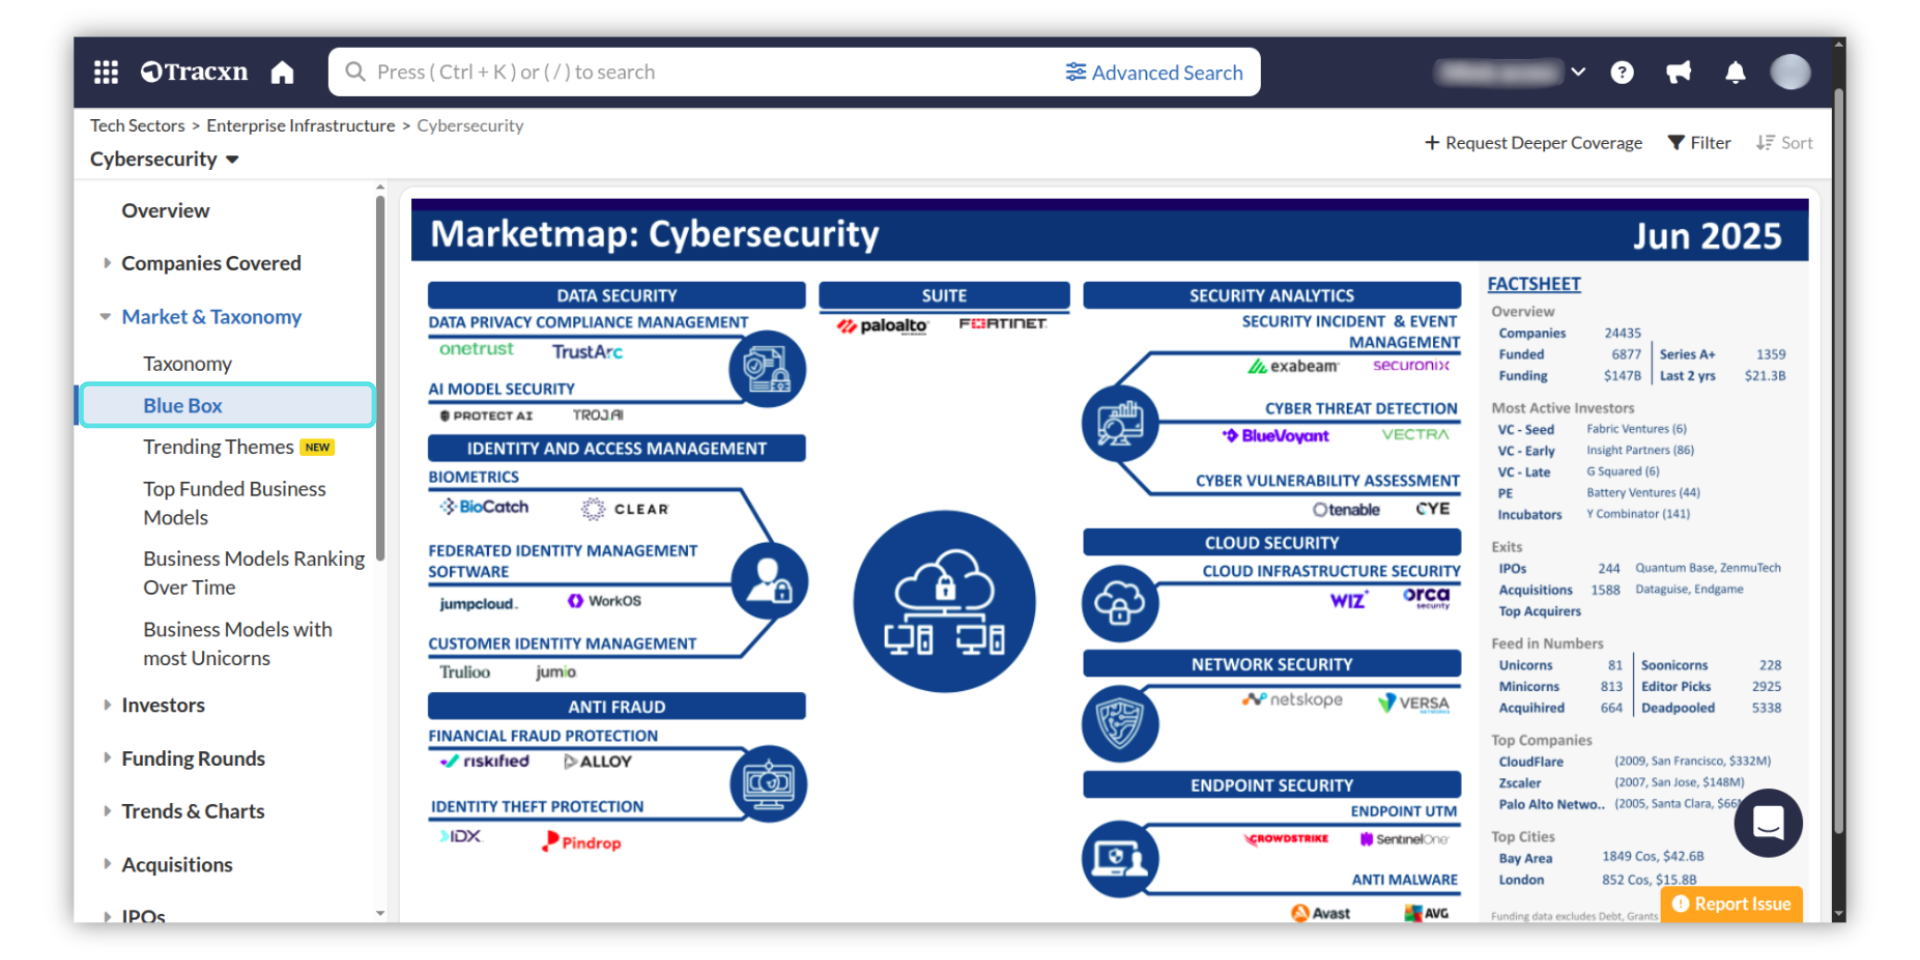
Task: Open the chat support widget
Action: (x=1767, y=823)
